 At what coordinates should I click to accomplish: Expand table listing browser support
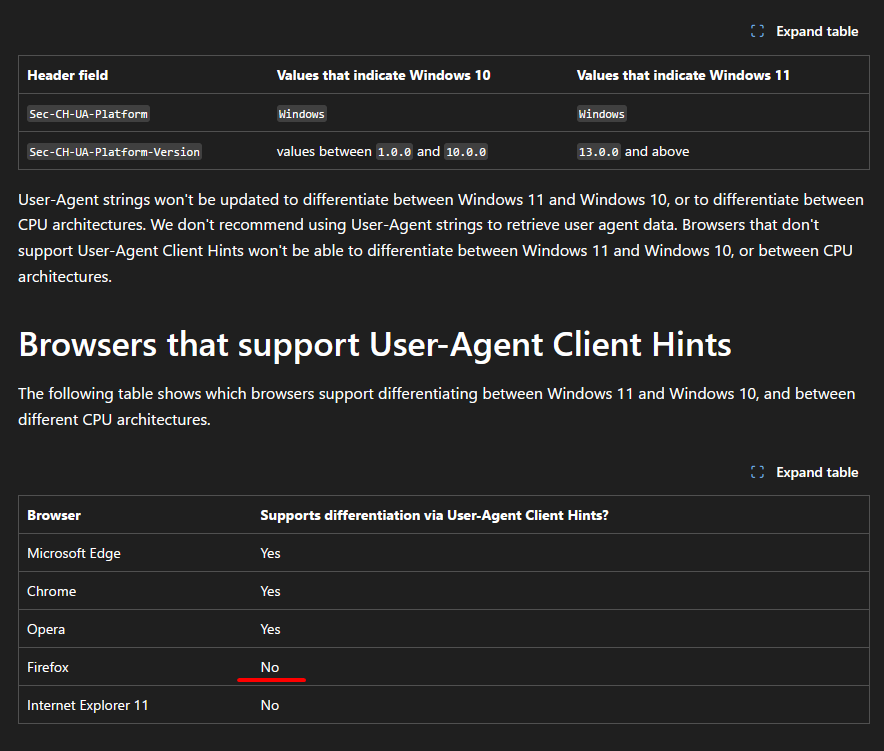point(805,472)
